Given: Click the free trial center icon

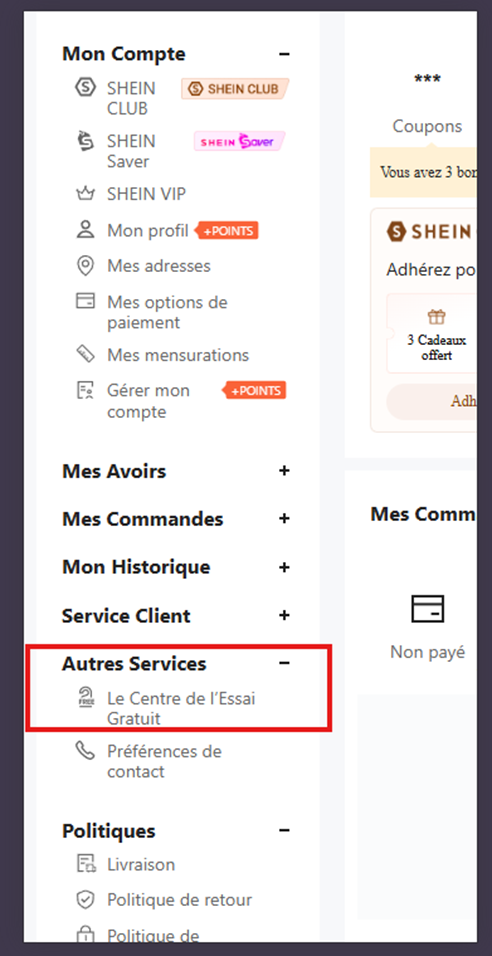Looking at the screenshot, I should pyautogui.click(x=86, y=699).
